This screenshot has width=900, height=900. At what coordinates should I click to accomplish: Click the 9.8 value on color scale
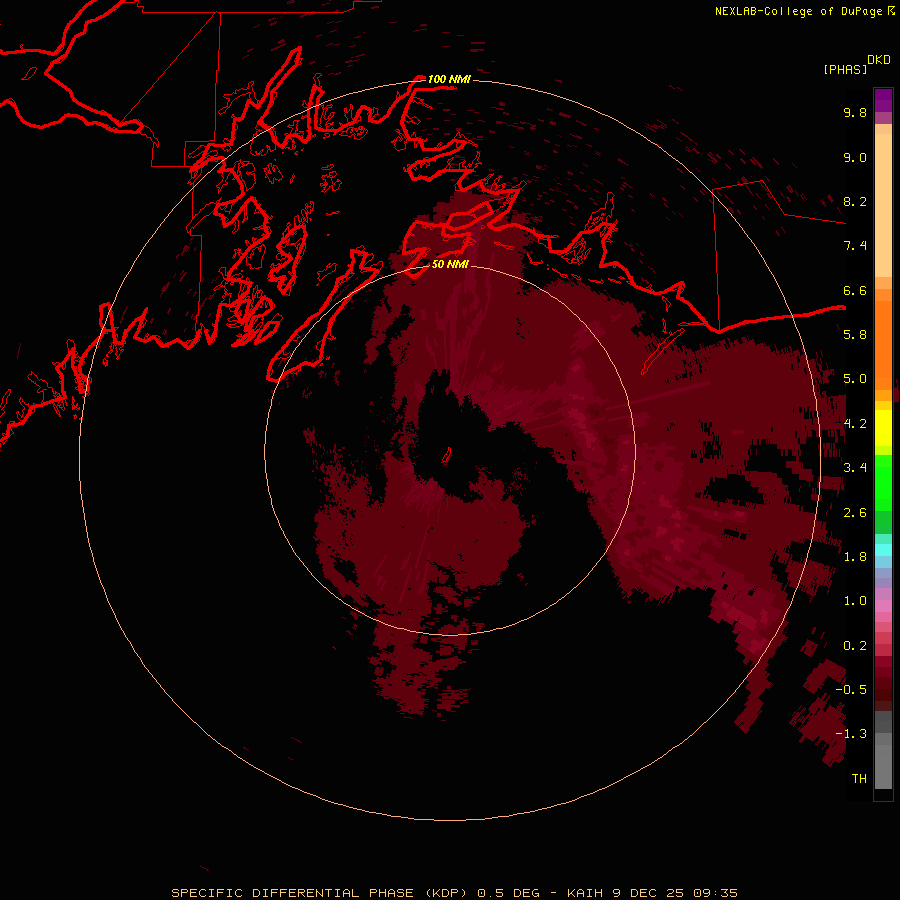[x=855, y=112]
